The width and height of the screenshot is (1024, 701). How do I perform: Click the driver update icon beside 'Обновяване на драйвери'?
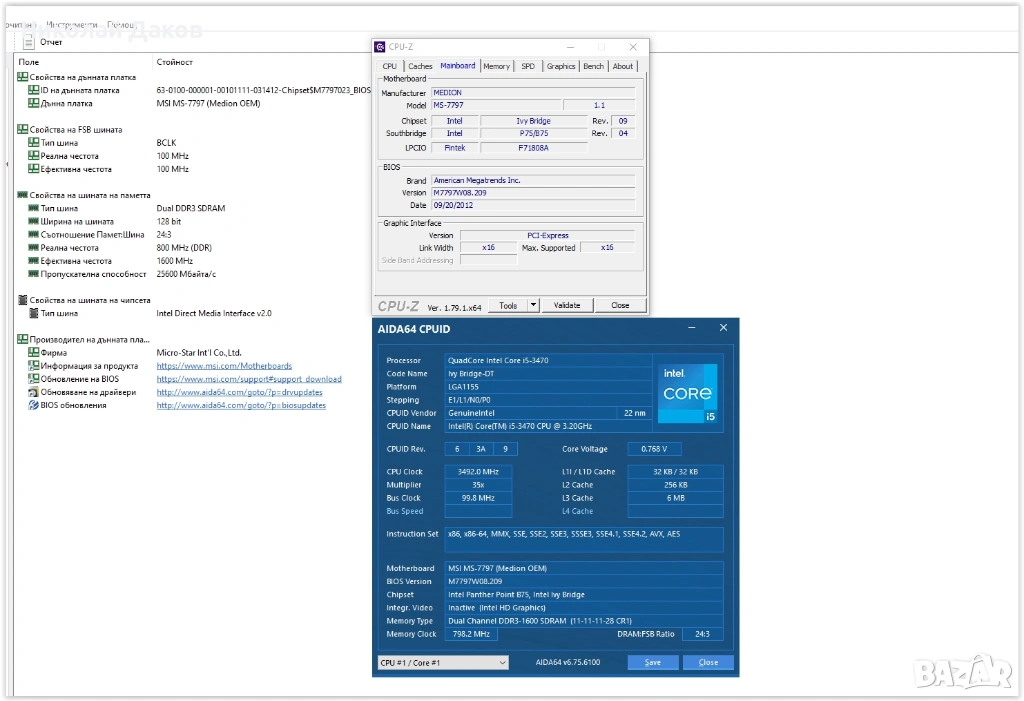(x=33, y=392)
